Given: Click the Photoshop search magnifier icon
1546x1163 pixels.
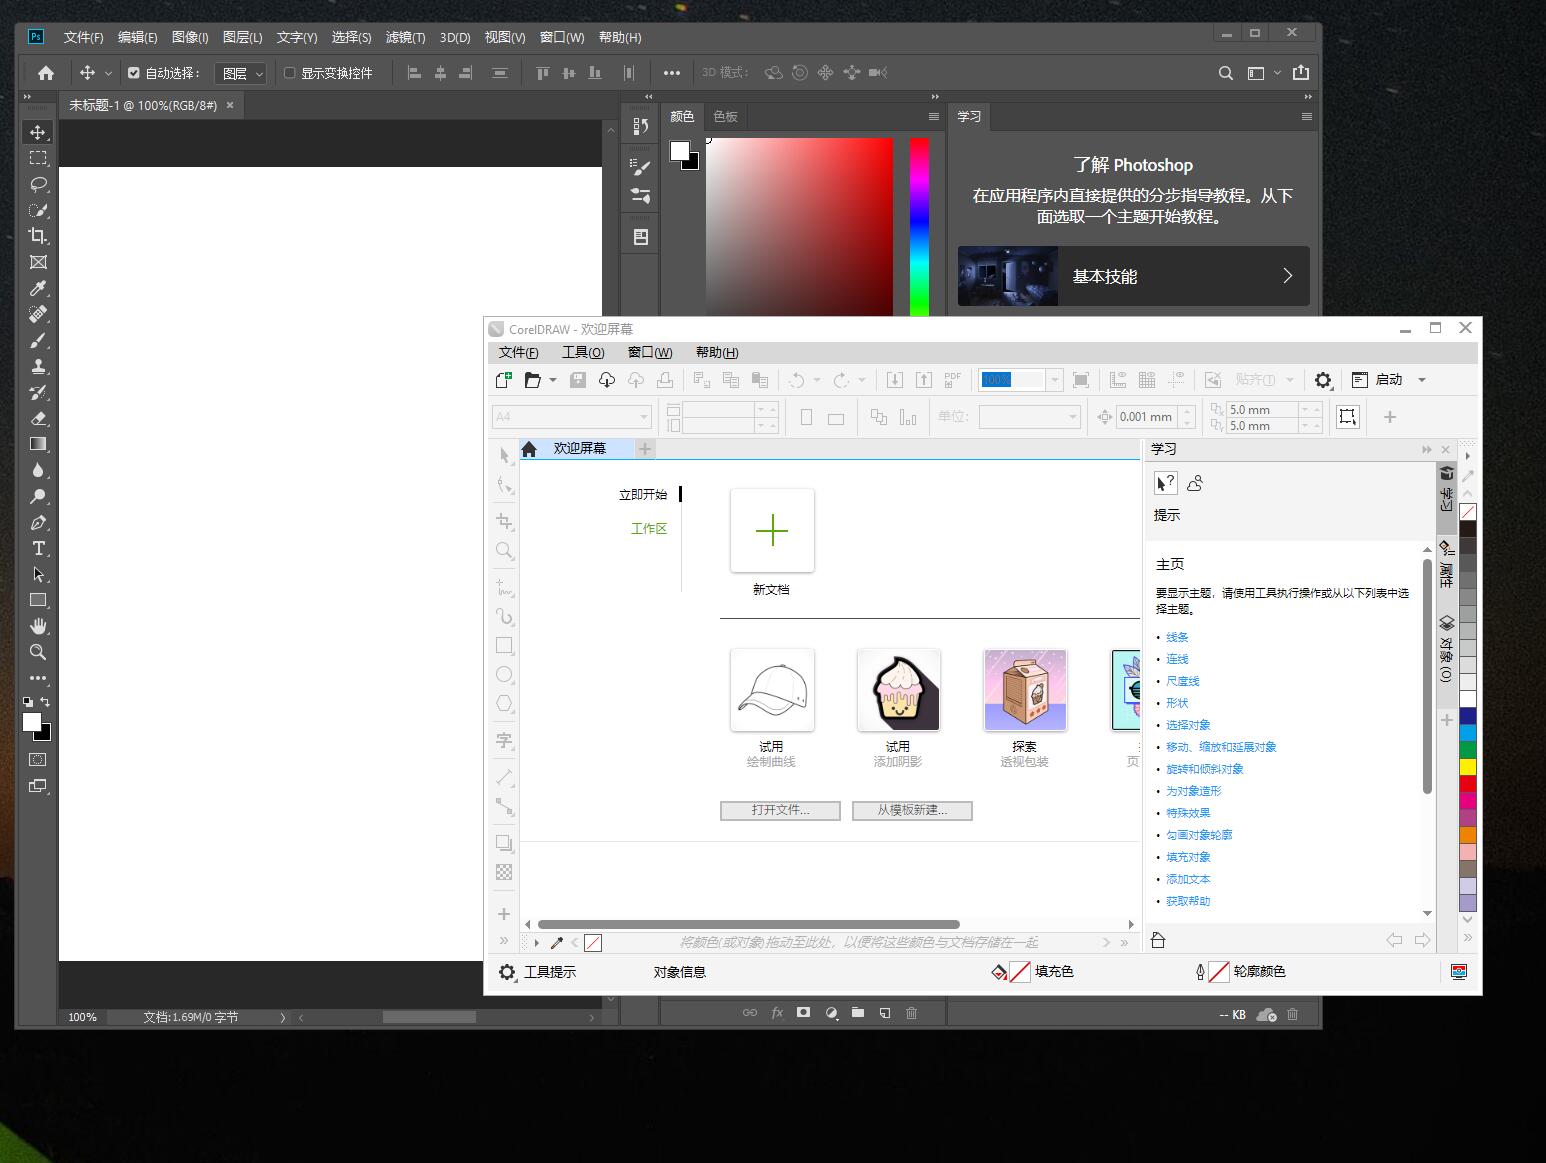Looking at the screenshot, I should click(1225, 73).
